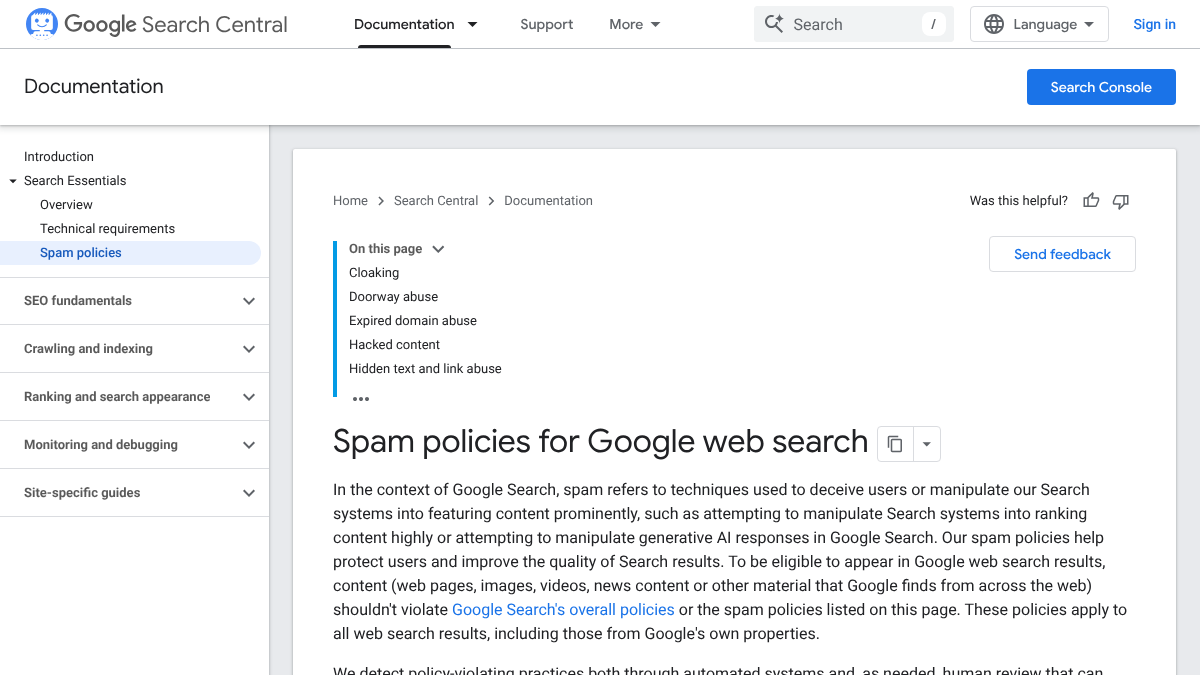
Task: Click the globe icon in Language button
Action: pos(994,24)
